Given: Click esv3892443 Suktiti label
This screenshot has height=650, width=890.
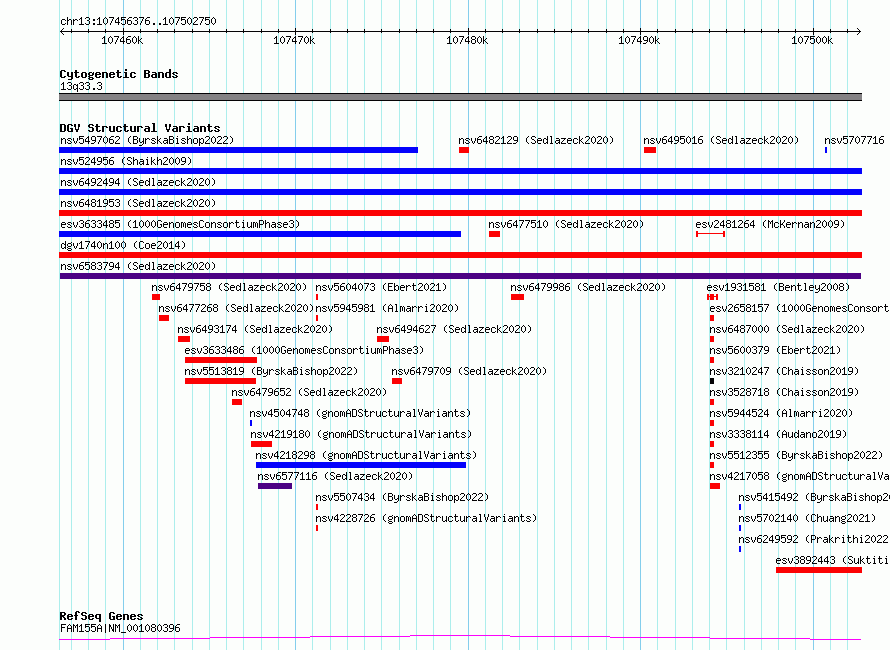Looking at the screenshot, I should coord(832,560).
